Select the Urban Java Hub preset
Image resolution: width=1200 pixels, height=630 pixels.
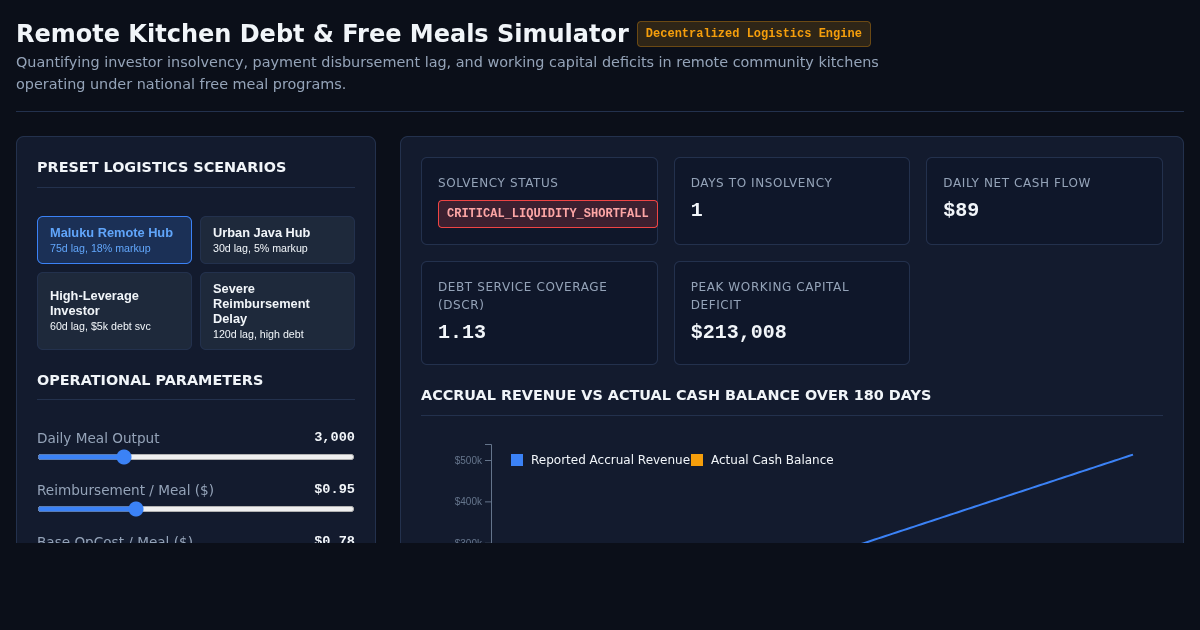coord(277,240)
